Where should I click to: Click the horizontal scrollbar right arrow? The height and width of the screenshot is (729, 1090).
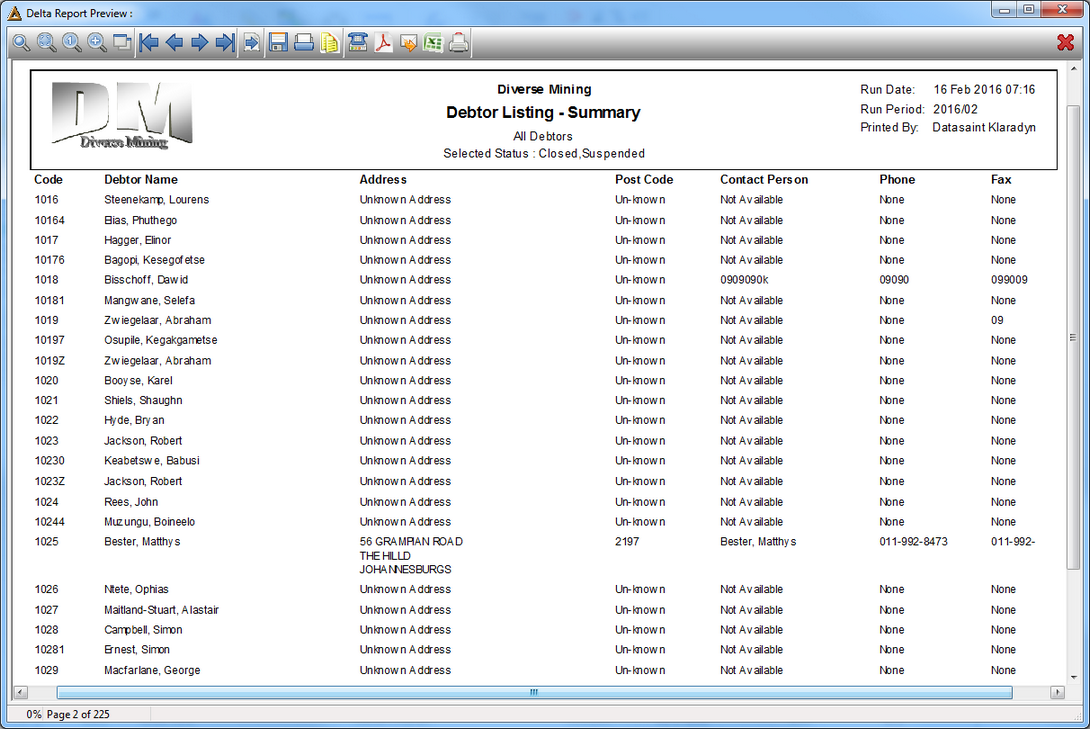click(1057, 692)
